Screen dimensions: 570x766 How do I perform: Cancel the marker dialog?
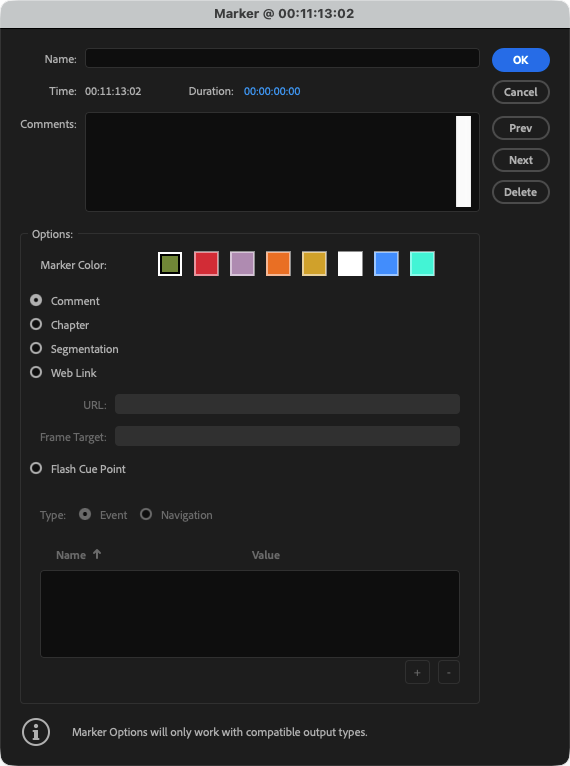(521, 92)
